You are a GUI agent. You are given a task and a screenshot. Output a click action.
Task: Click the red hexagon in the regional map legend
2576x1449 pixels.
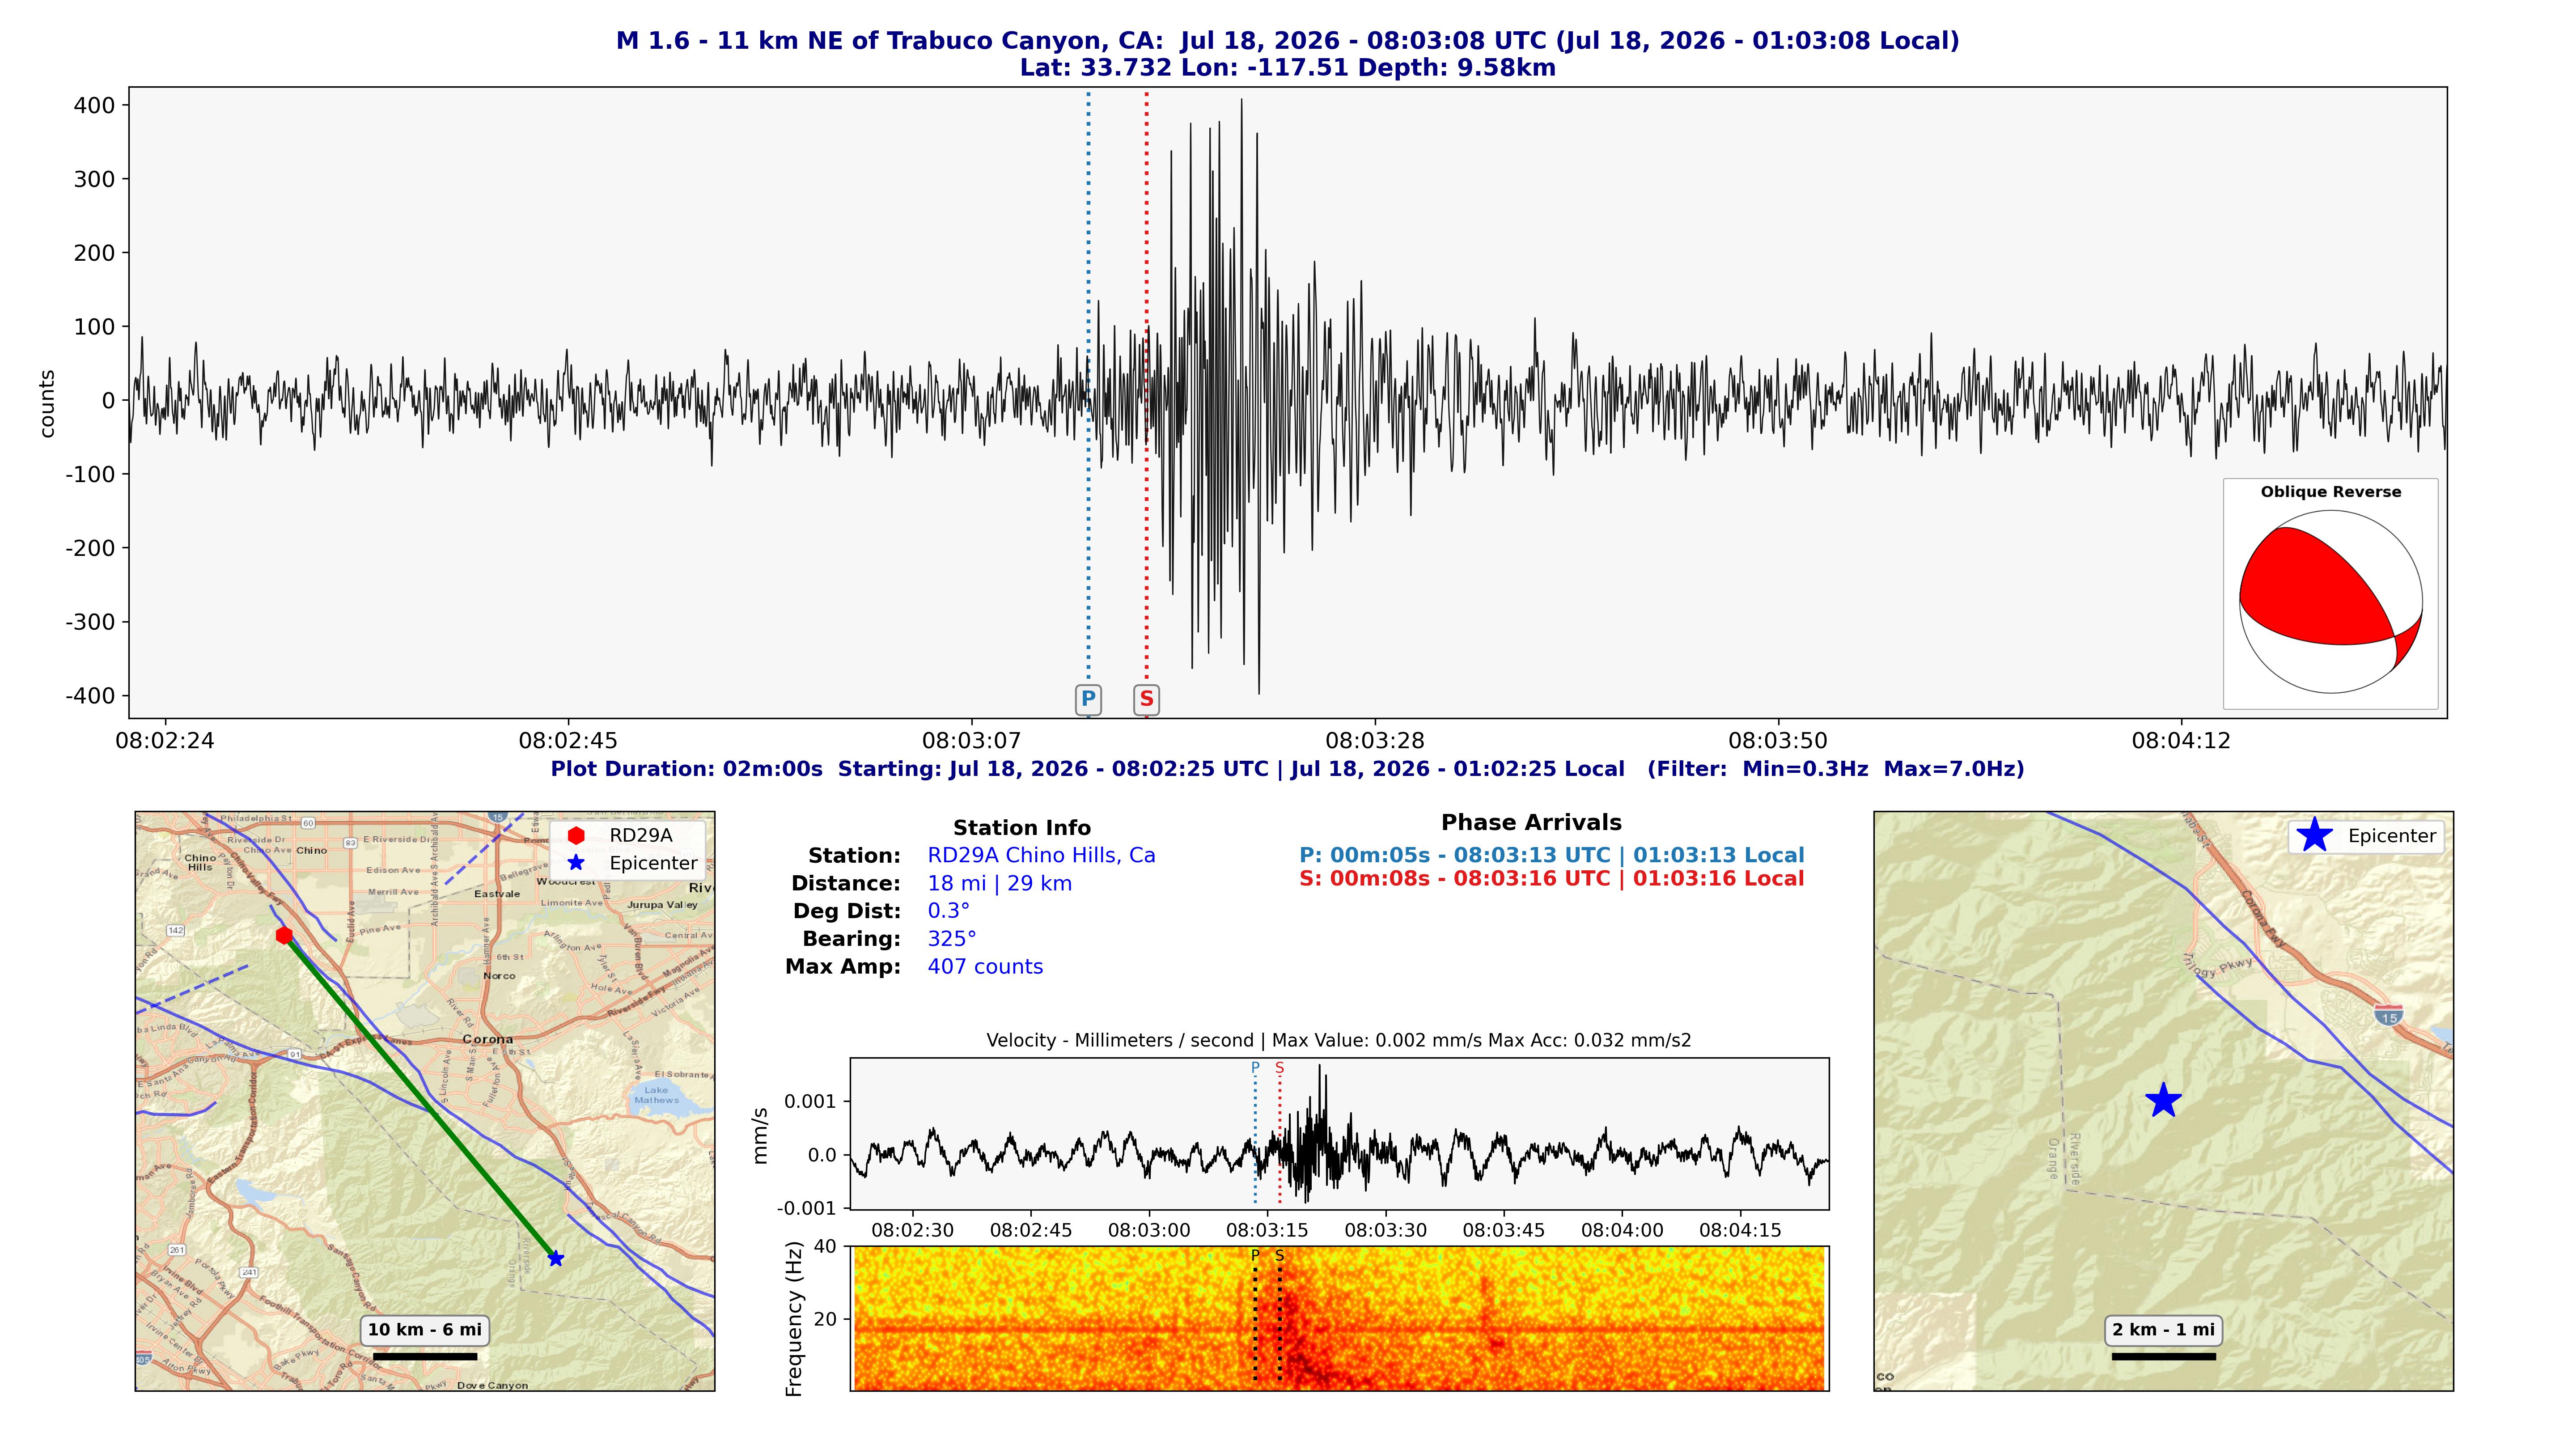(x=576, y=835)
